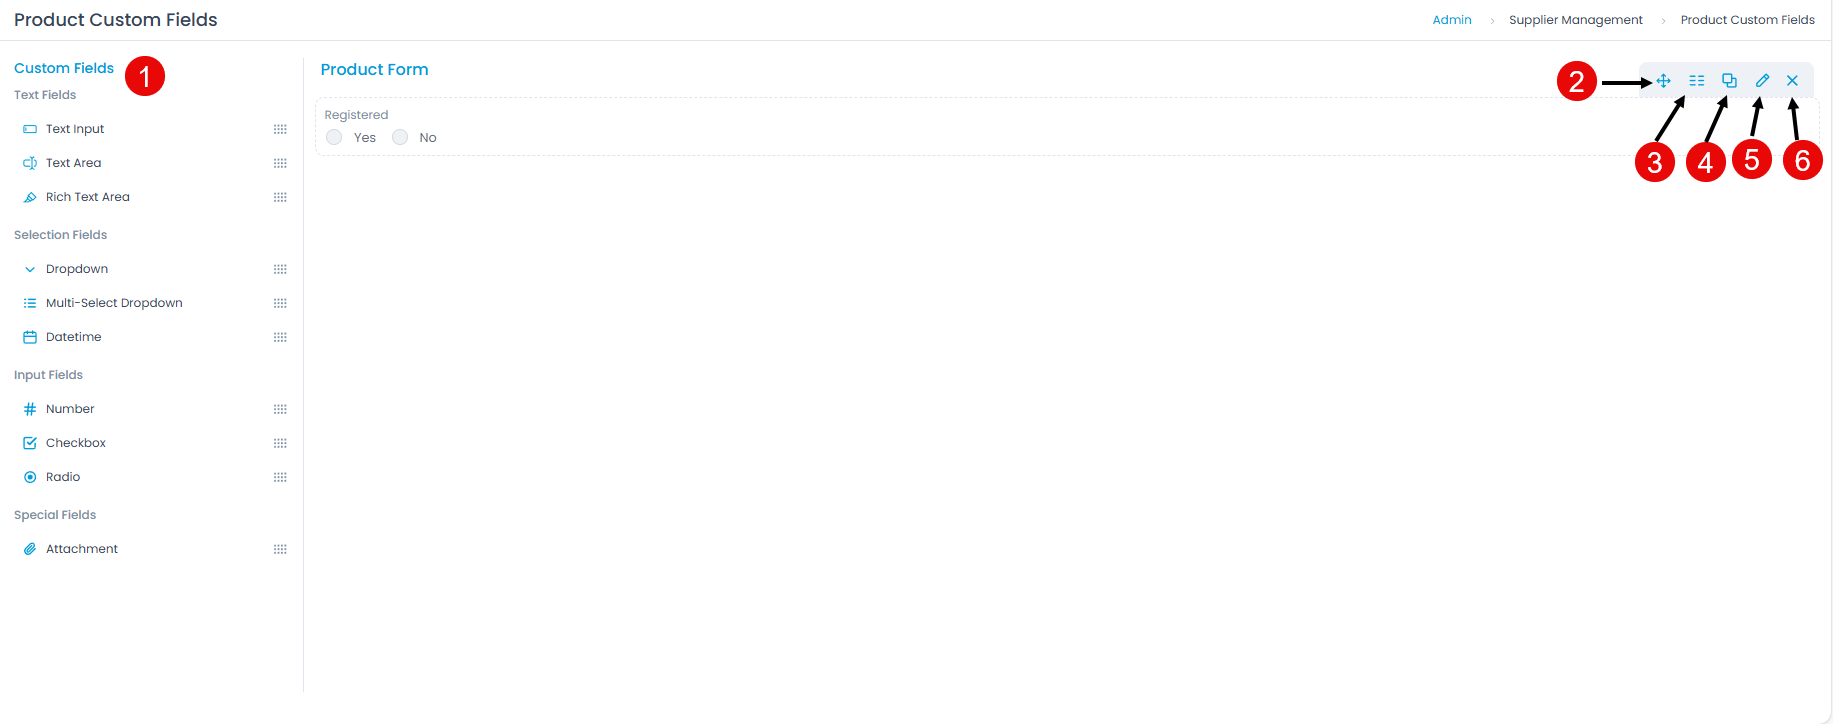Click the pencil edit icon for Registered field

point(1762,81)
